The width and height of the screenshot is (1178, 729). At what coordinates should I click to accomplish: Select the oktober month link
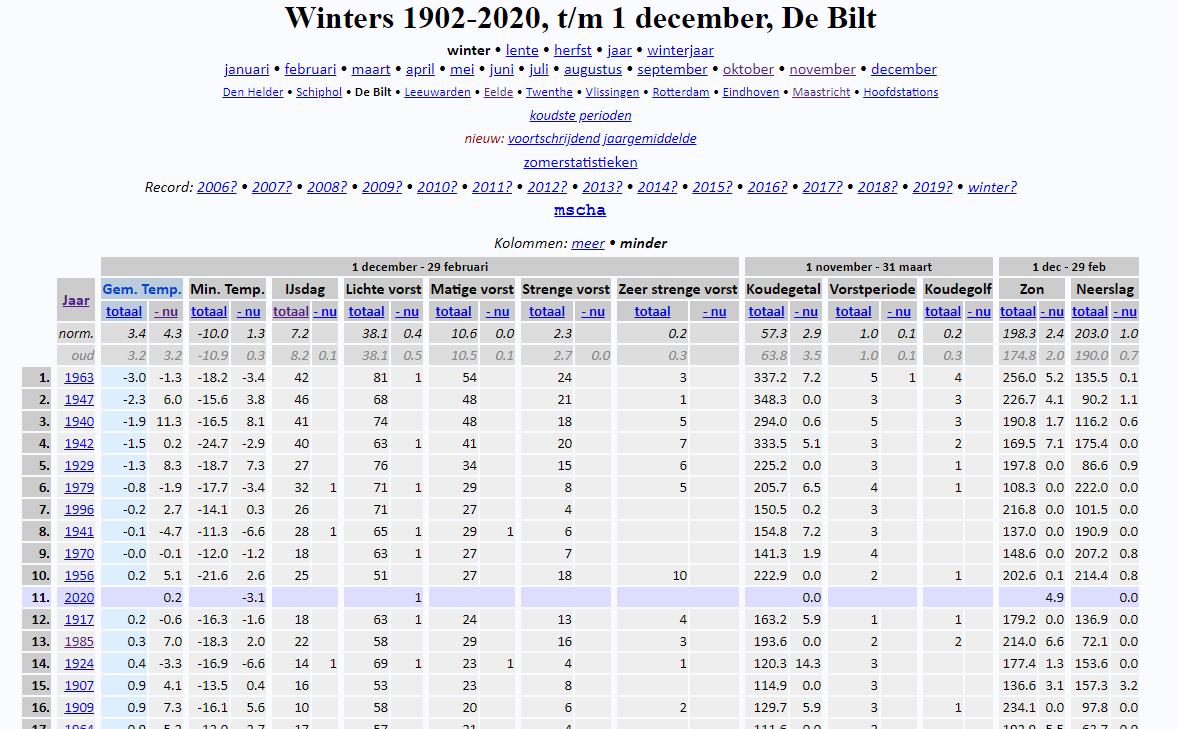click(x=748, y=69)
